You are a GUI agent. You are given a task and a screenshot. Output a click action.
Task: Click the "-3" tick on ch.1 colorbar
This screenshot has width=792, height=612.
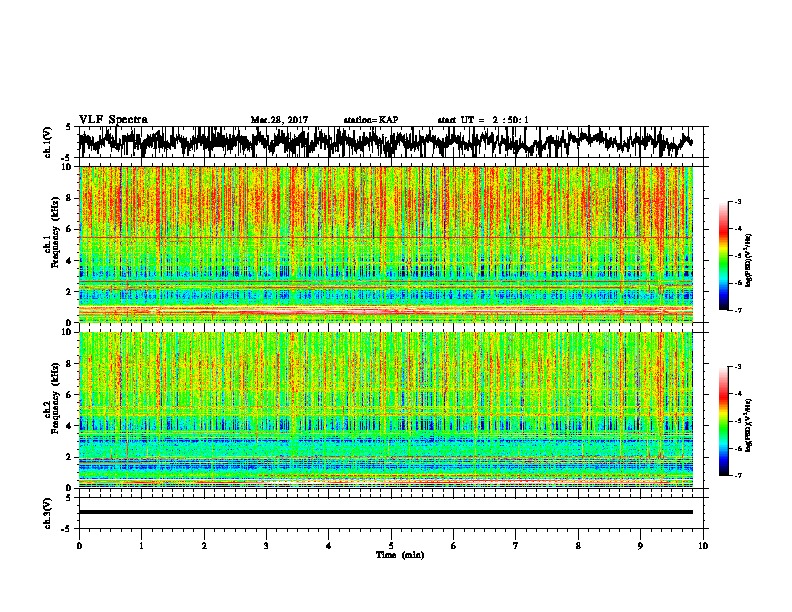pos(738,201)
